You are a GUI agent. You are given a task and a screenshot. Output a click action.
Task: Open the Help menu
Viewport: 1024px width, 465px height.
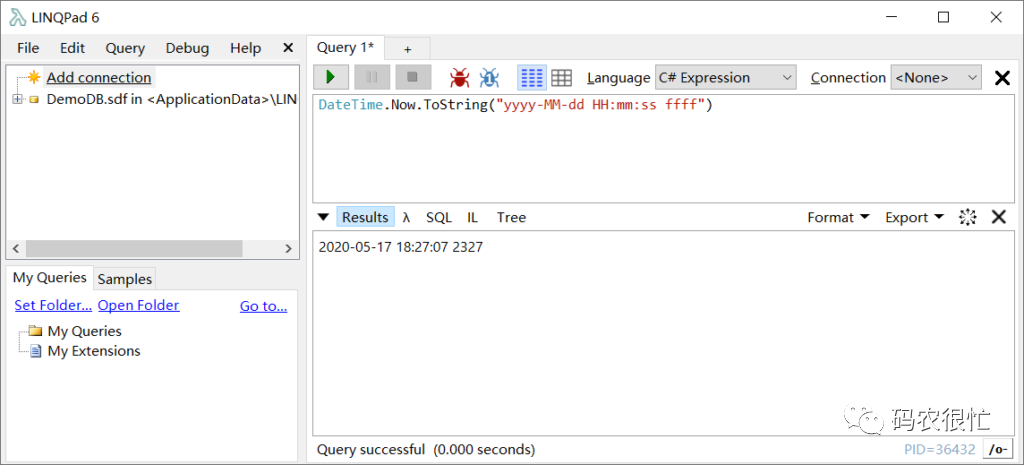click(x=246, y=48)
